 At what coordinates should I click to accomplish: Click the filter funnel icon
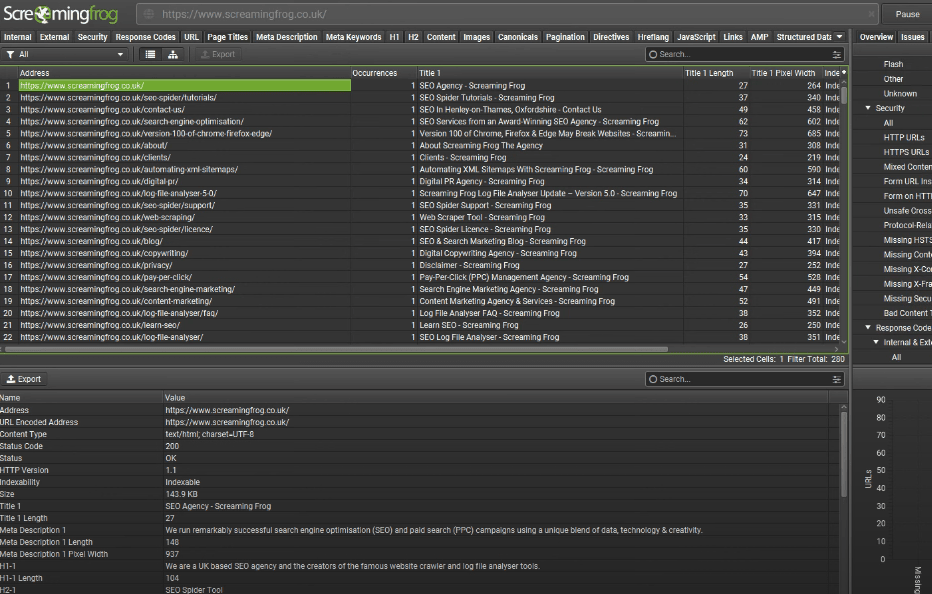pos(10,54)
